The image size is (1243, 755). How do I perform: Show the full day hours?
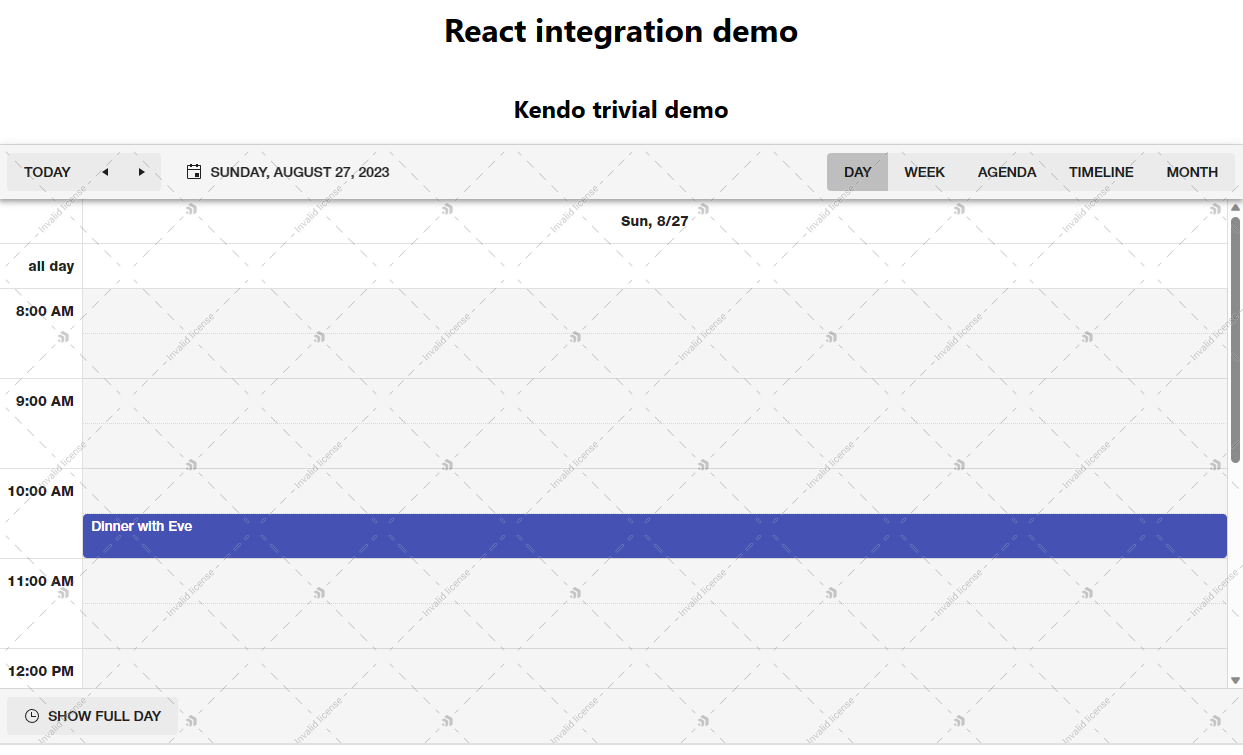92,716
